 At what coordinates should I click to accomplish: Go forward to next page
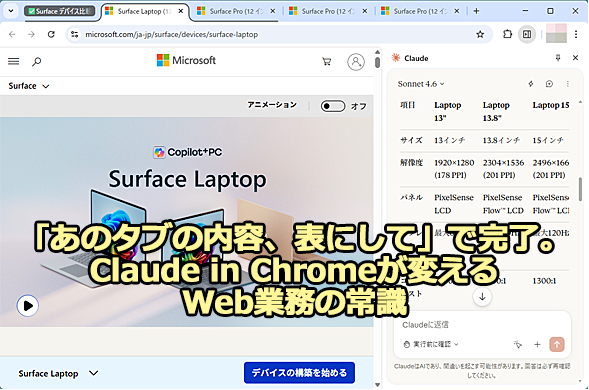pyautogui.click(x=32, y=35)
